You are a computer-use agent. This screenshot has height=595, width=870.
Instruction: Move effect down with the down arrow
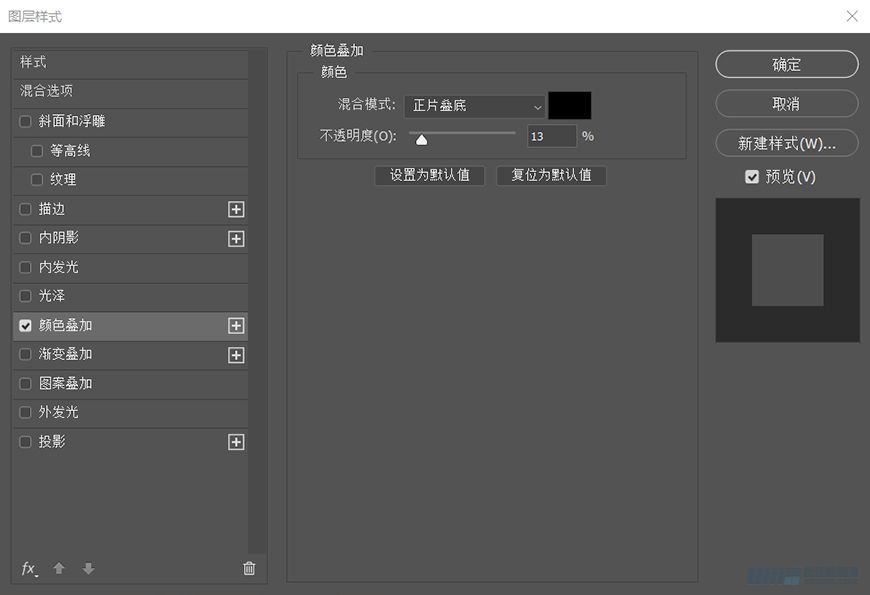click(x=88, y=568)
